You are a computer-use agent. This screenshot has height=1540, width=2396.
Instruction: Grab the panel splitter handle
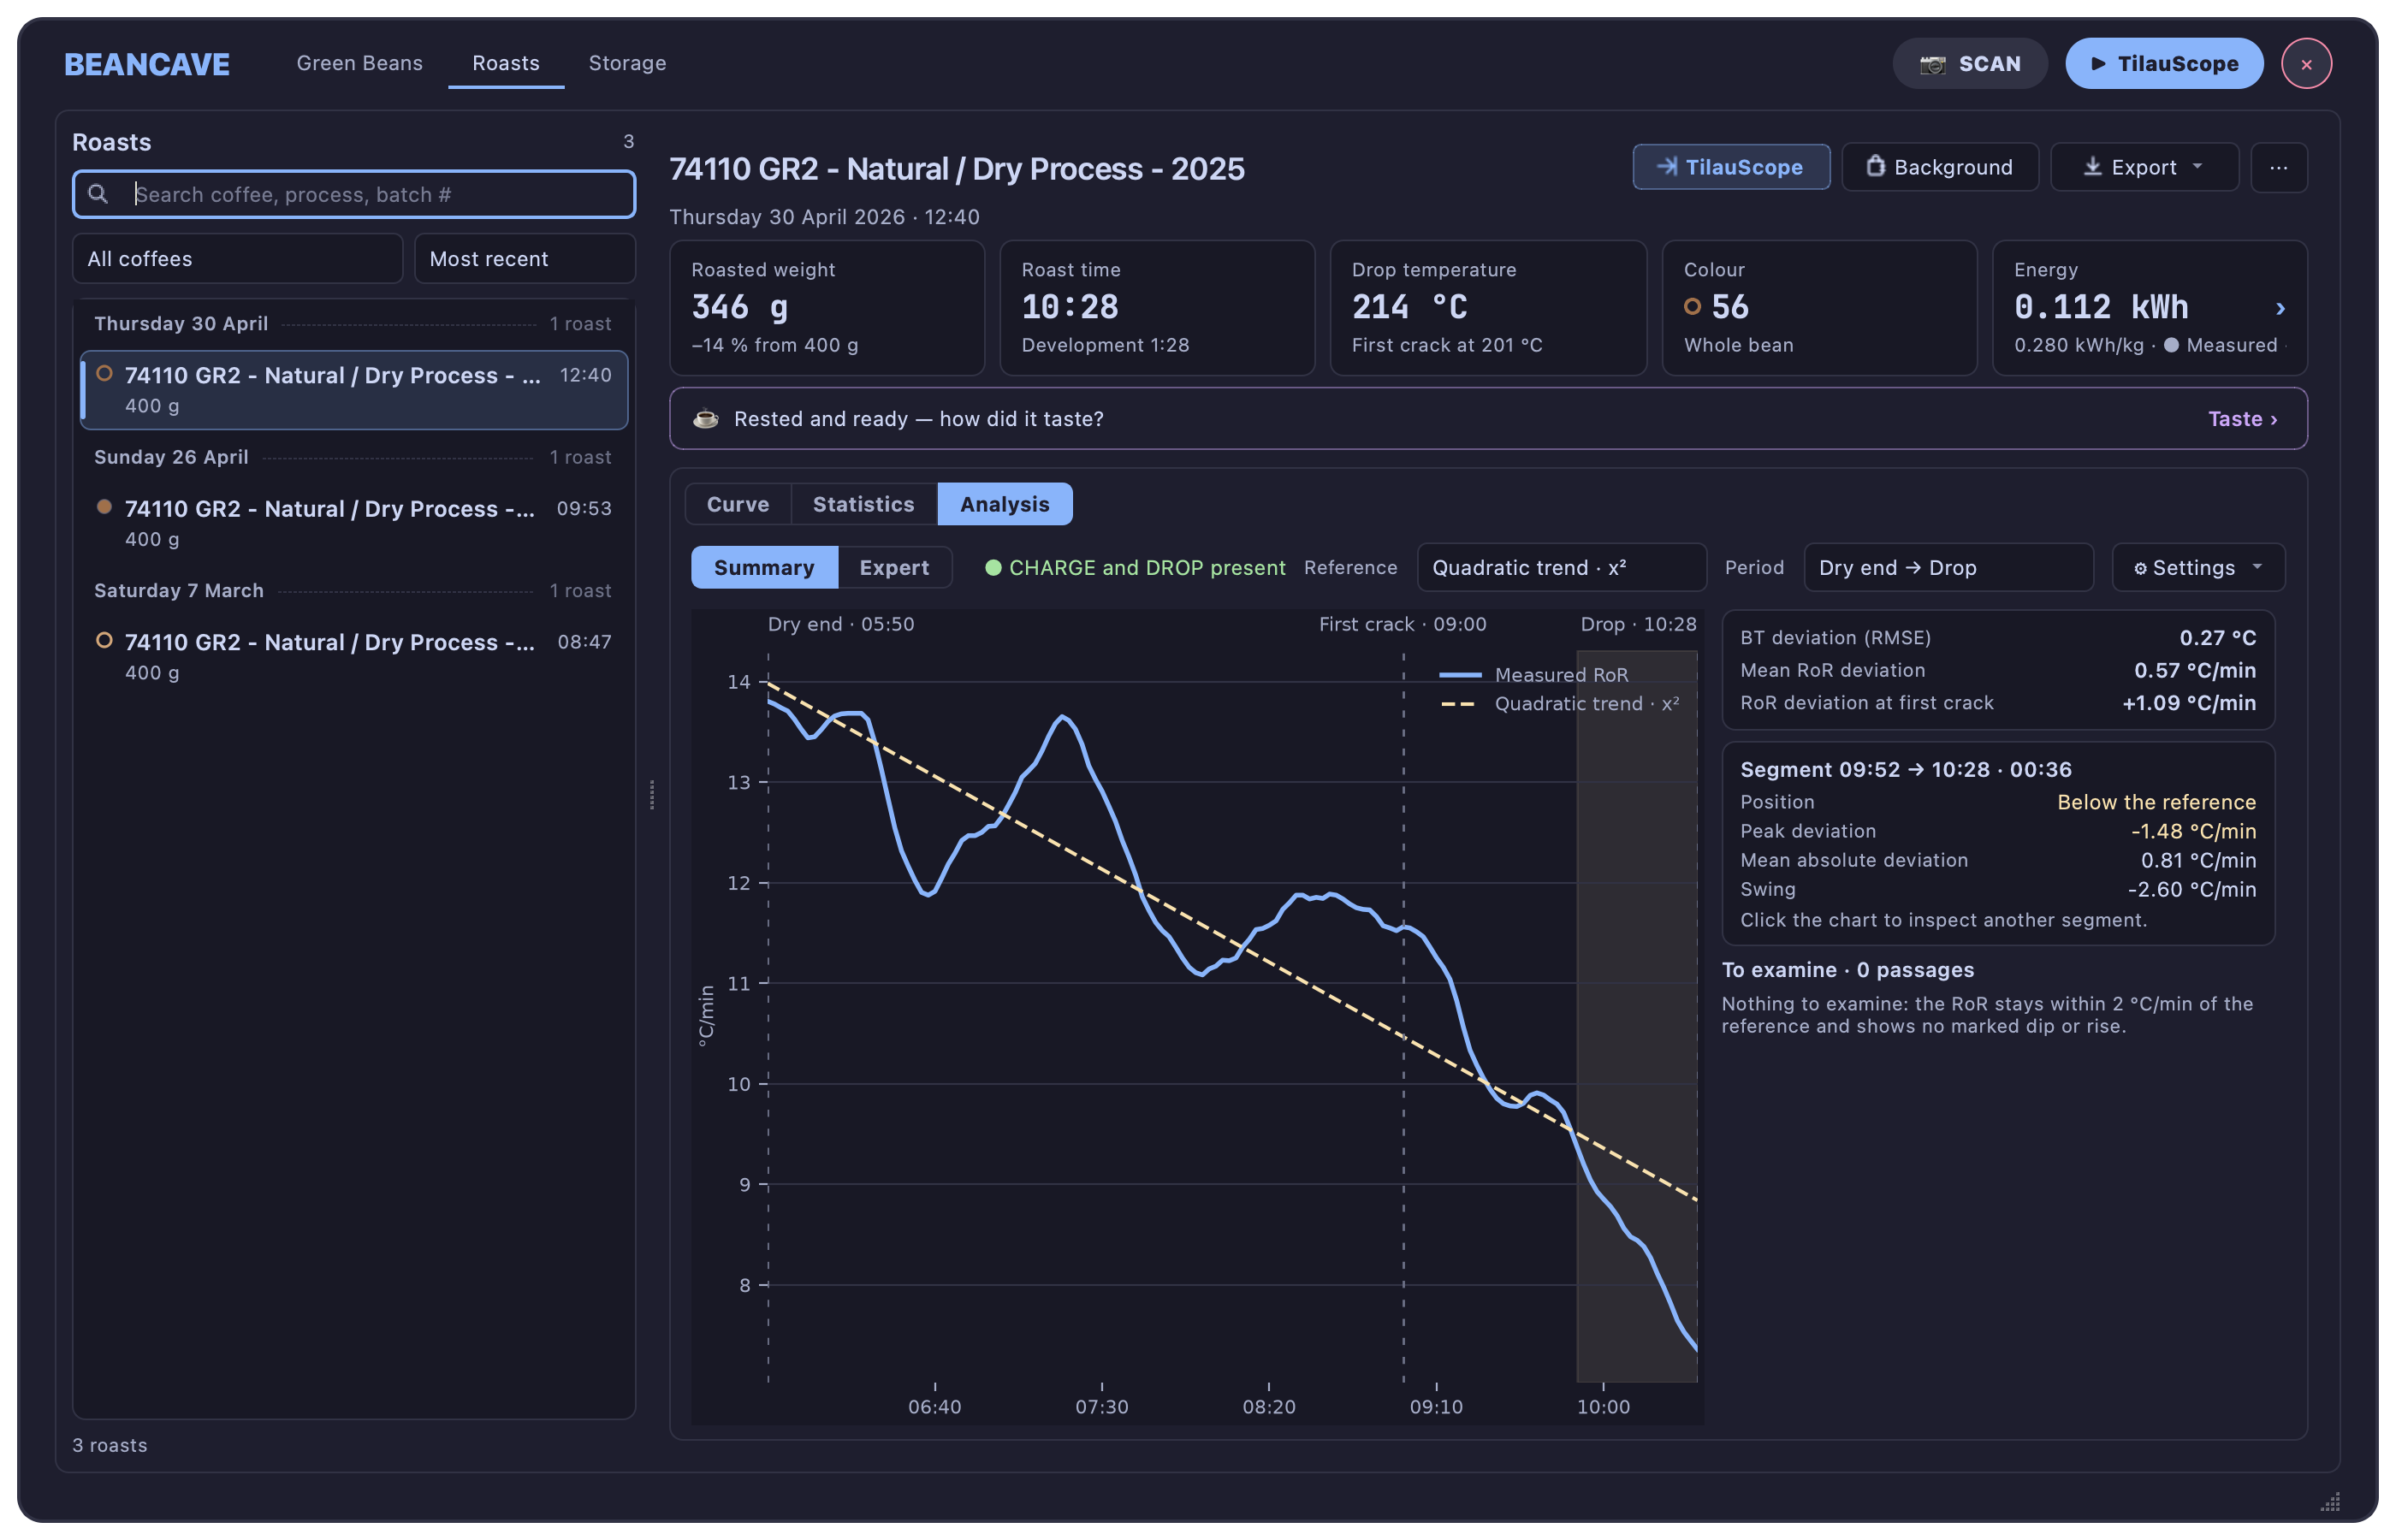point(652,795)
